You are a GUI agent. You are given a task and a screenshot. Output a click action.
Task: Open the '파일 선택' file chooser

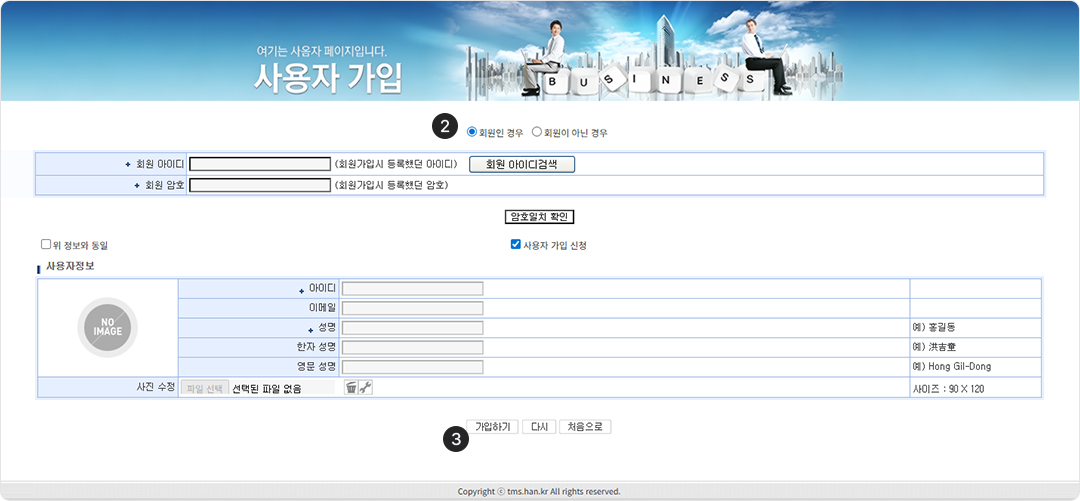point(204,388)
